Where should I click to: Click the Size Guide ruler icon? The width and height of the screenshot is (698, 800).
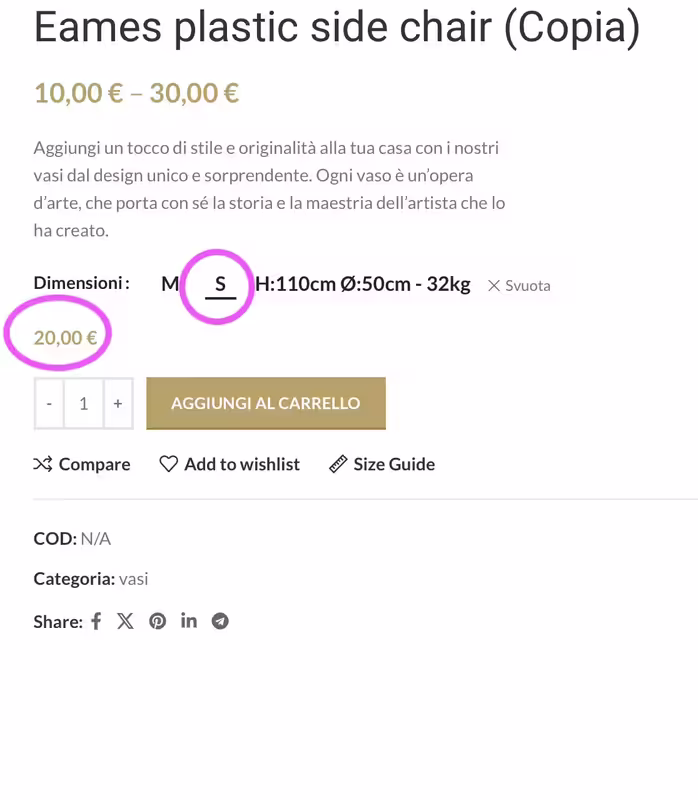(338, 464)
